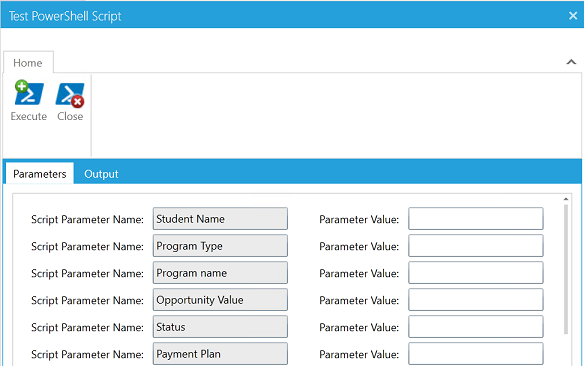Click the Status parameter name field

click(x=220, y=327)
